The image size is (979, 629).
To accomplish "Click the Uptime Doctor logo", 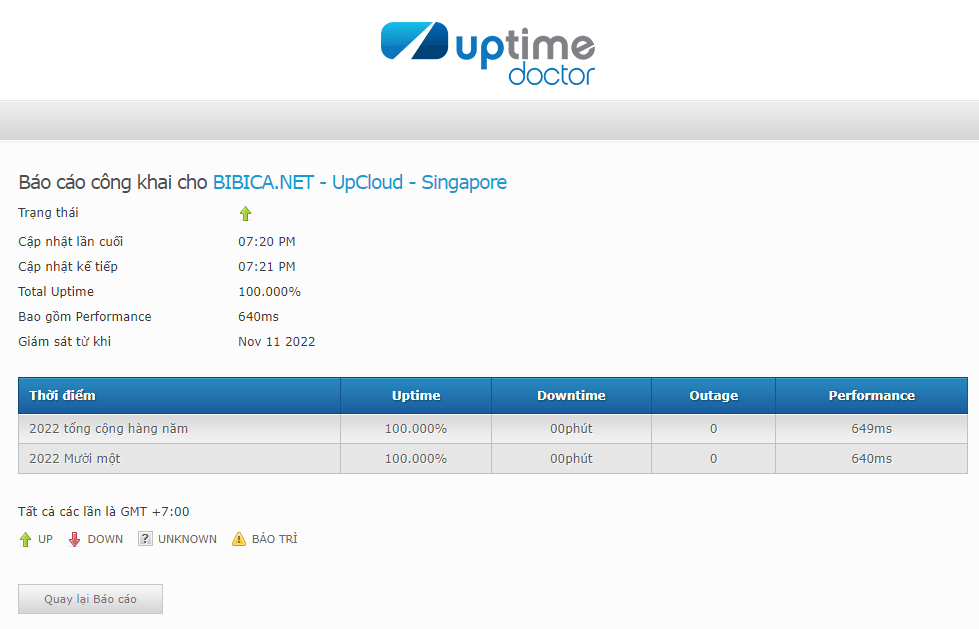I will (488, 54).
